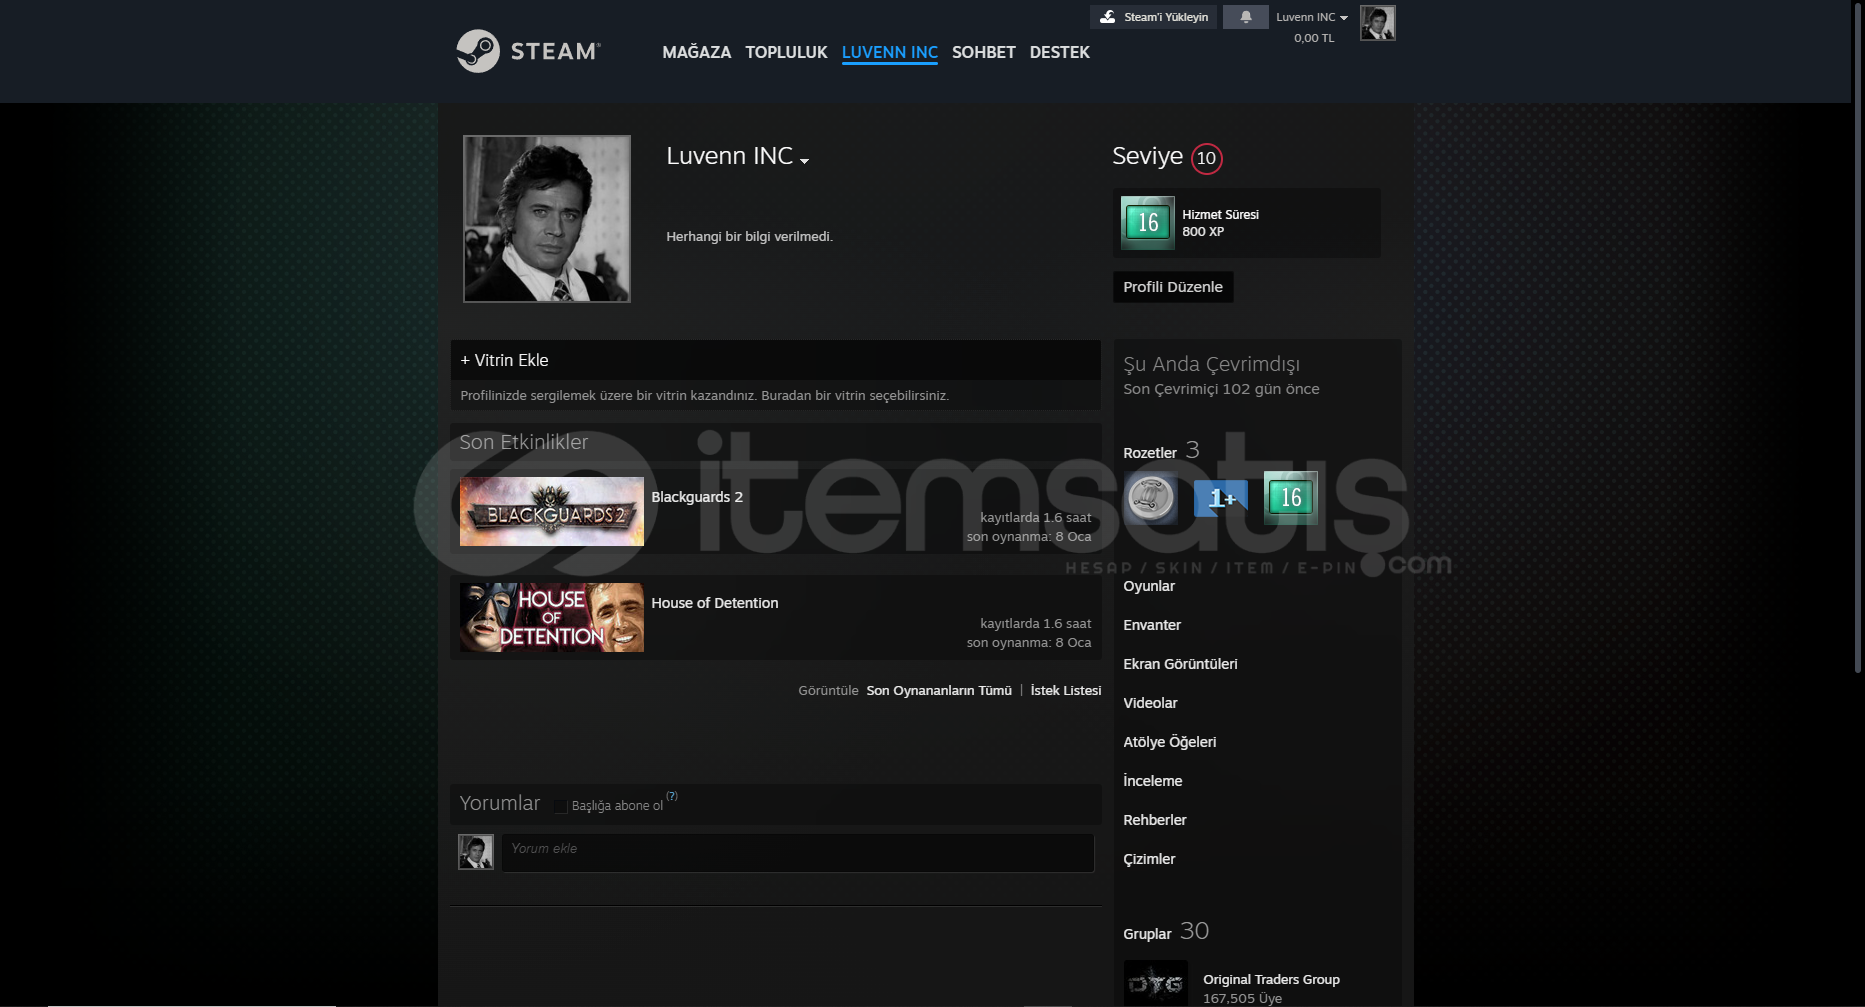Open the notifications bell icon
Viewport: 1865px width, 1007px height.
click(x=1246, y=17)
